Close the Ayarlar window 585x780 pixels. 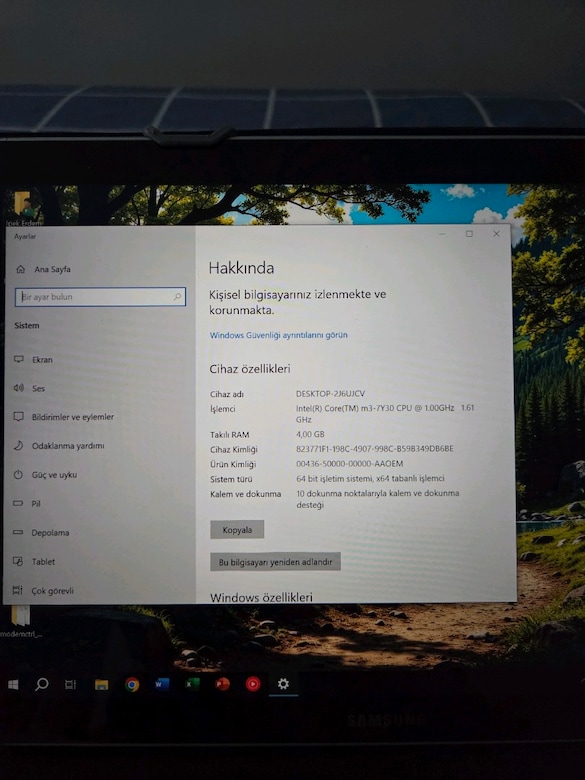pos(496,234)
